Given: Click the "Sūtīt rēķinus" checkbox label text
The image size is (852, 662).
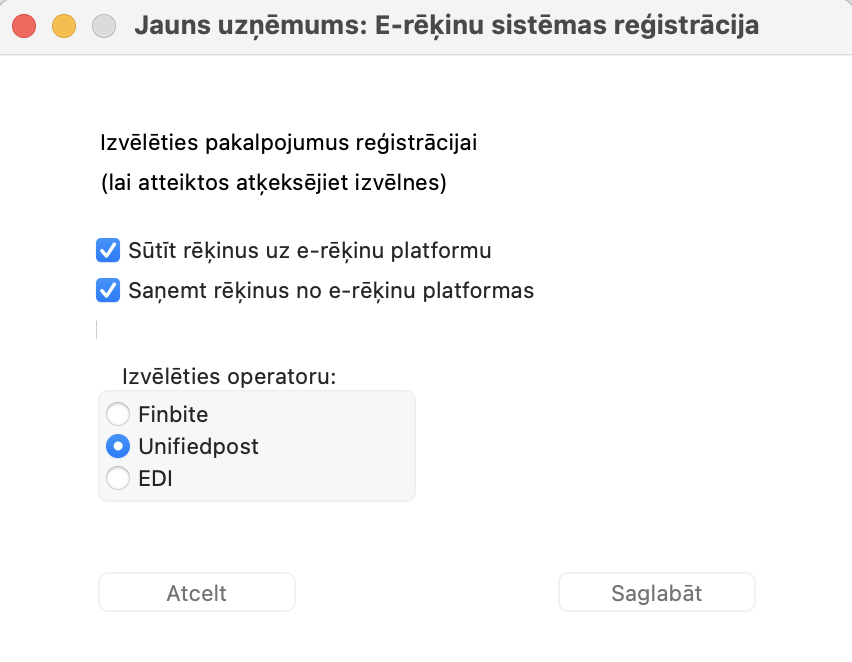Looking at the screenshot, I should (310, 250).
